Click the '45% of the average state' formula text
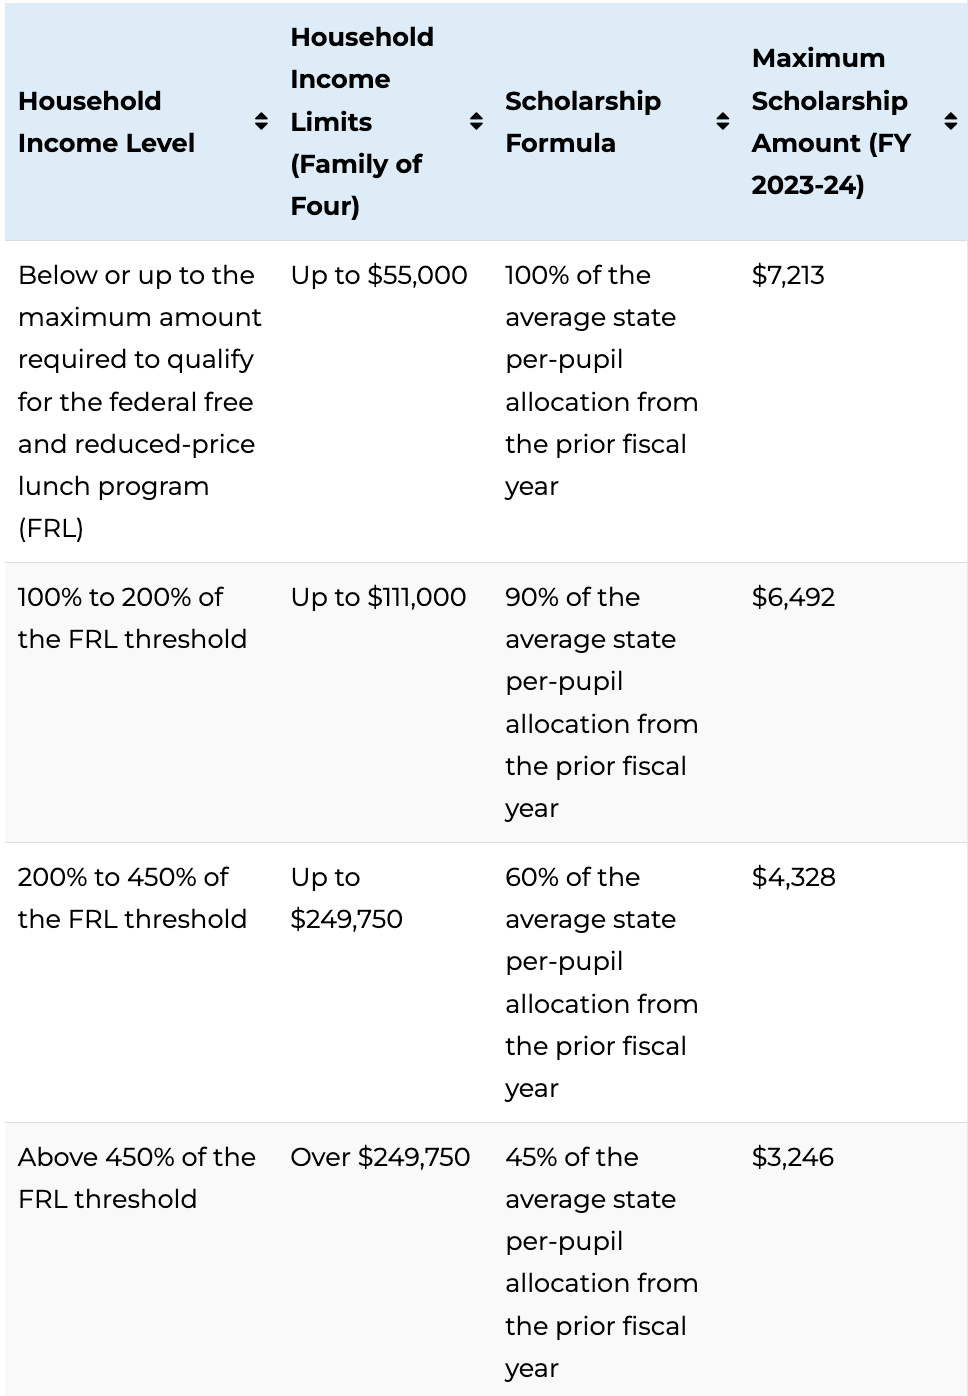 (590, 1178)
